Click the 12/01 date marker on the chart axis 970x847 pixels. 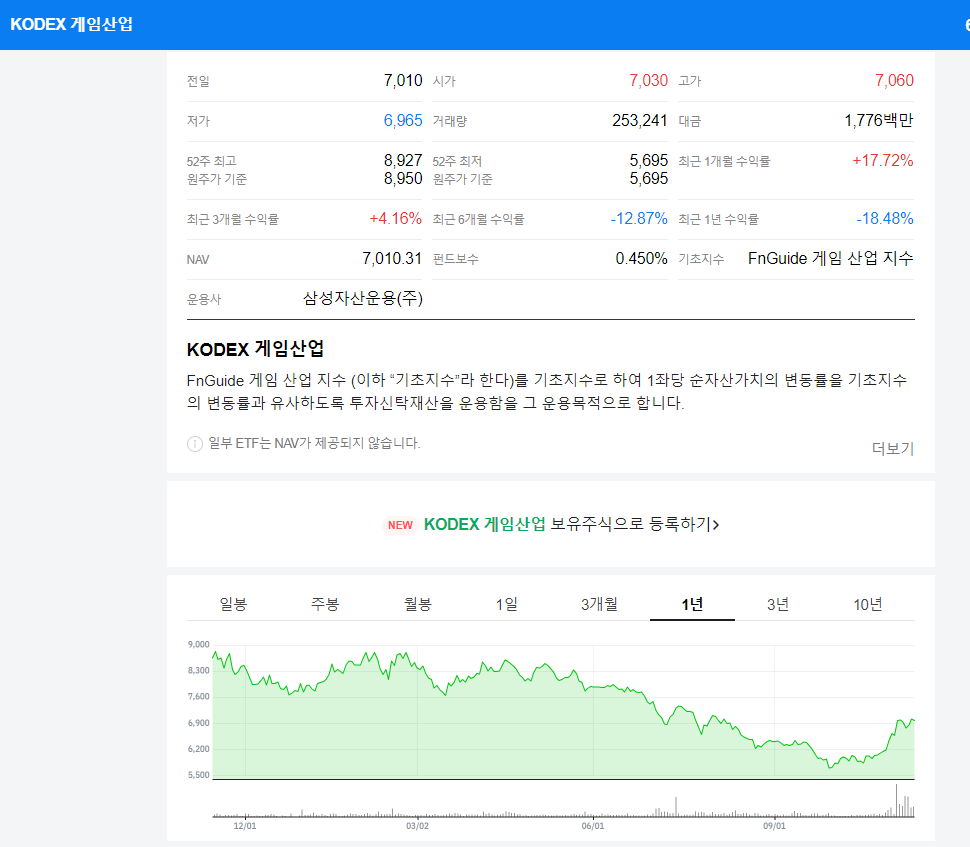click(245, 826)
